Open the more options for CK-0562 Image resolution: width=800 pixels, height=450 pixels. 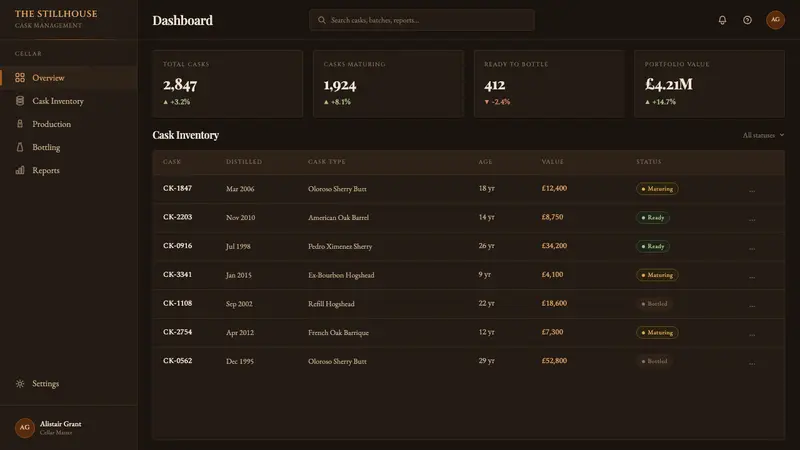[x=752, y=362]
